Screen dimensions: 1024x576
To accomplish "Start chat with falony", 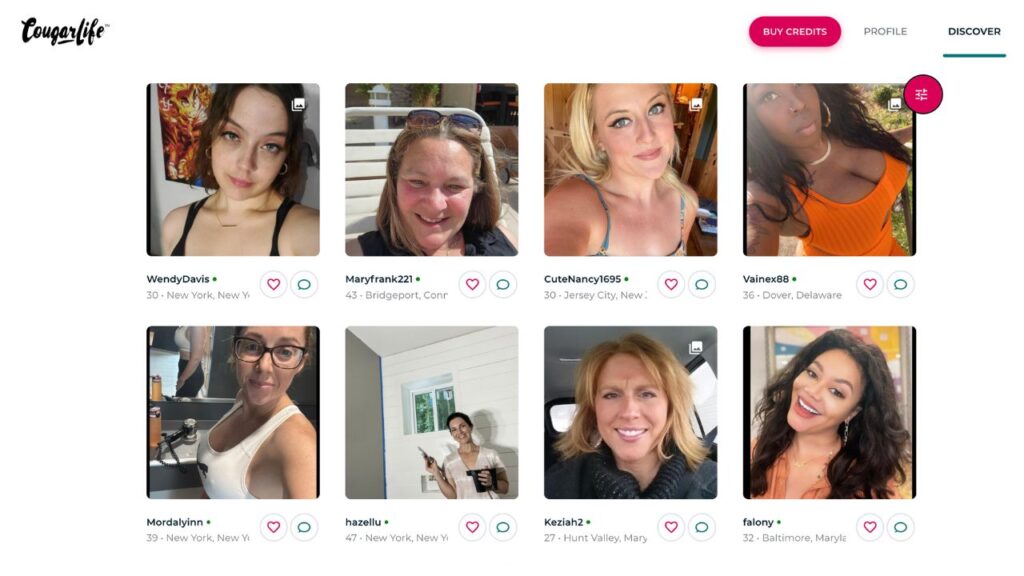I will 900,527.
